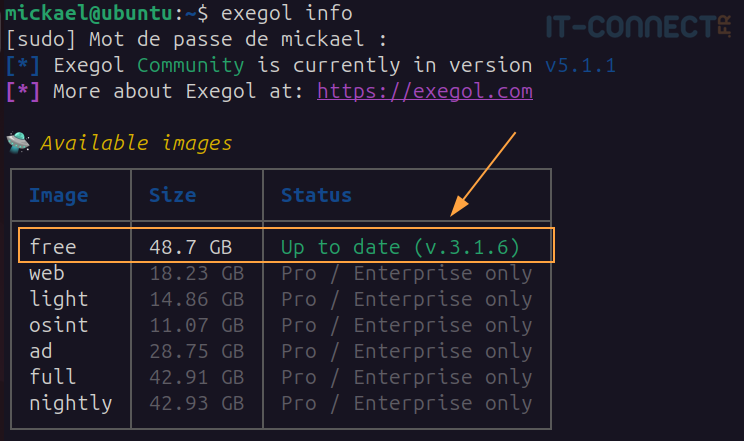The image size is (744, 441).
Task: Select the ad image name
Action: tap(41, 351)
